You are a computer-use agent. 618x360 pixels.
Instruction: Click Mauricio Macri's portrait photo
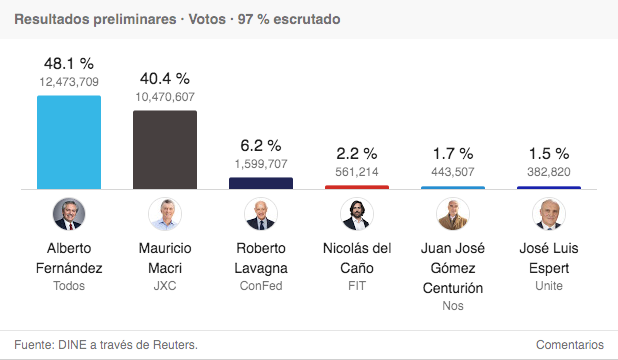[x=165, y=214]
